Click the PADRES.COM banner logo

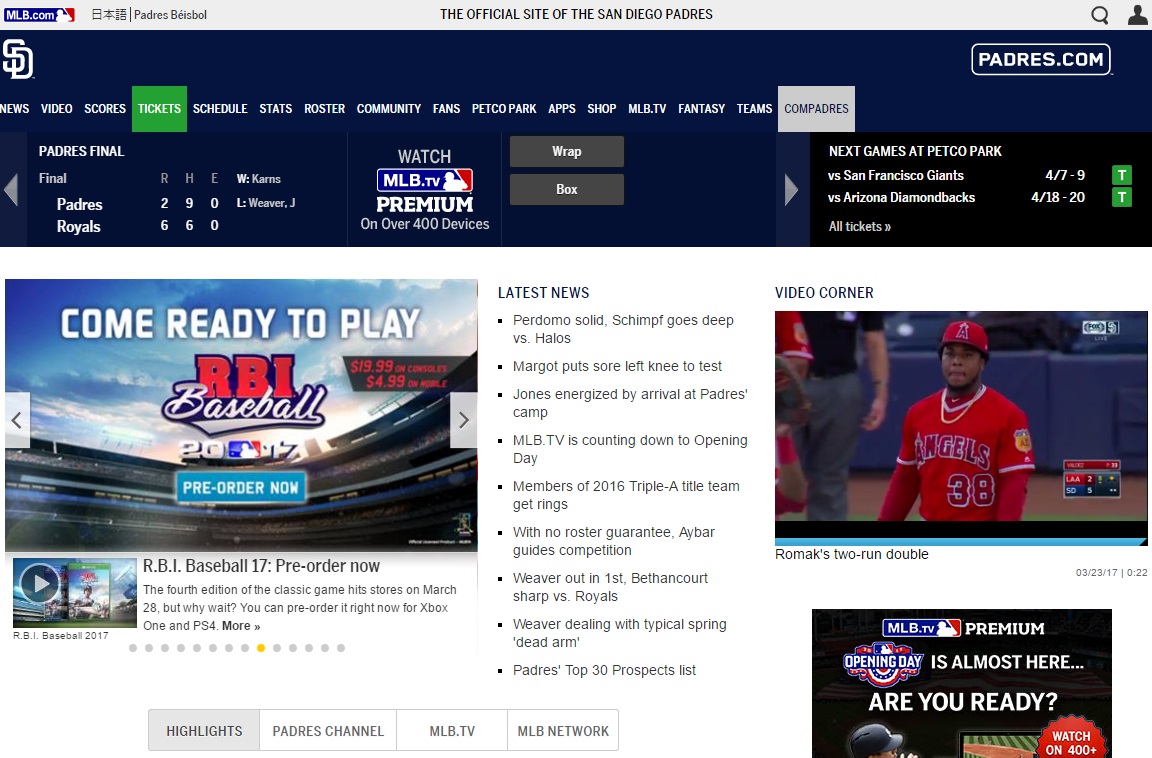point(1040,59)
